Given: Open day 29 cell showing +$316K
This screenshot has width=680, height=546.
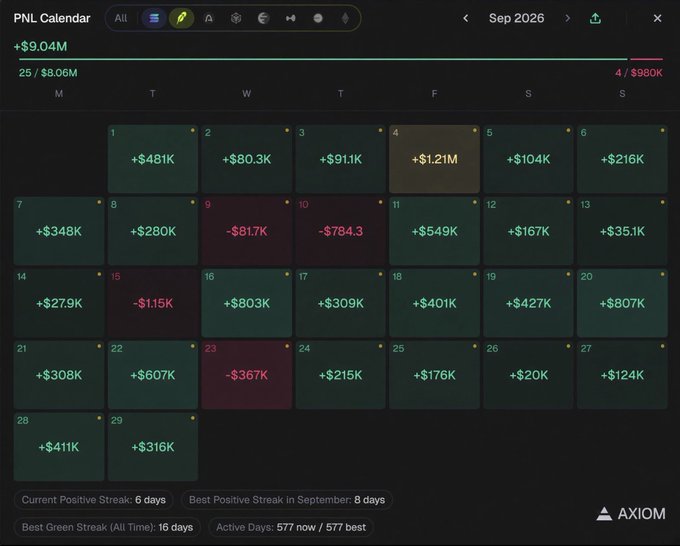Looking at the screenshot, I should click(x=153, y=447).
